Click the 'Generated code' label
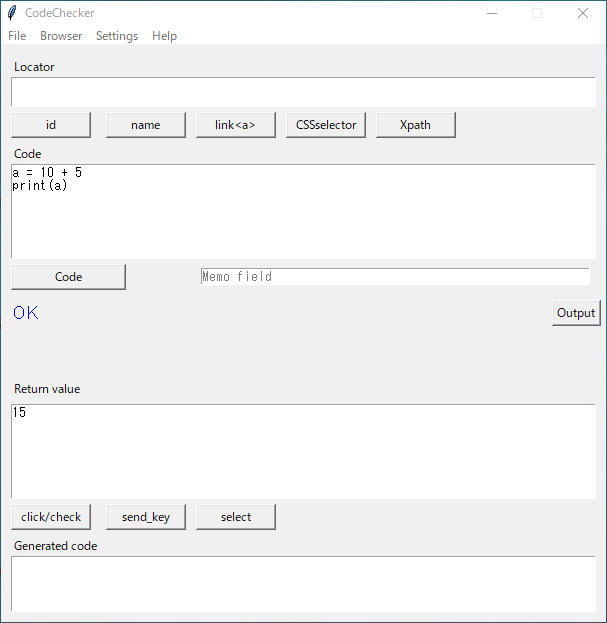This screenshot has height=623, width=607. (56, 546)
